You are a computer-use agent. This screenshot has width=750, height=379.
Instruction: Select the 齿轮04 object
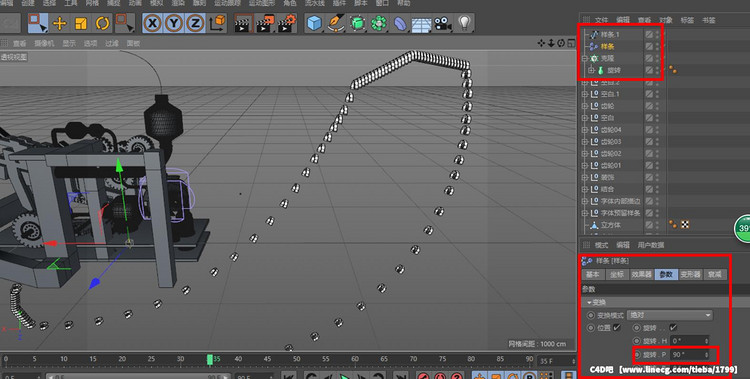pos(610,130)
